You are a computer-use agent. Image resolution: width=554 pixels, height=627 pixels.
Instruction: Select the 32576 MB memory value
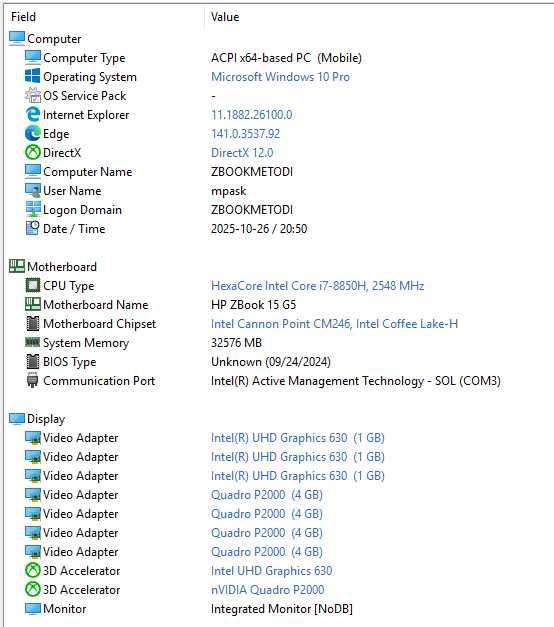point(236,343)
